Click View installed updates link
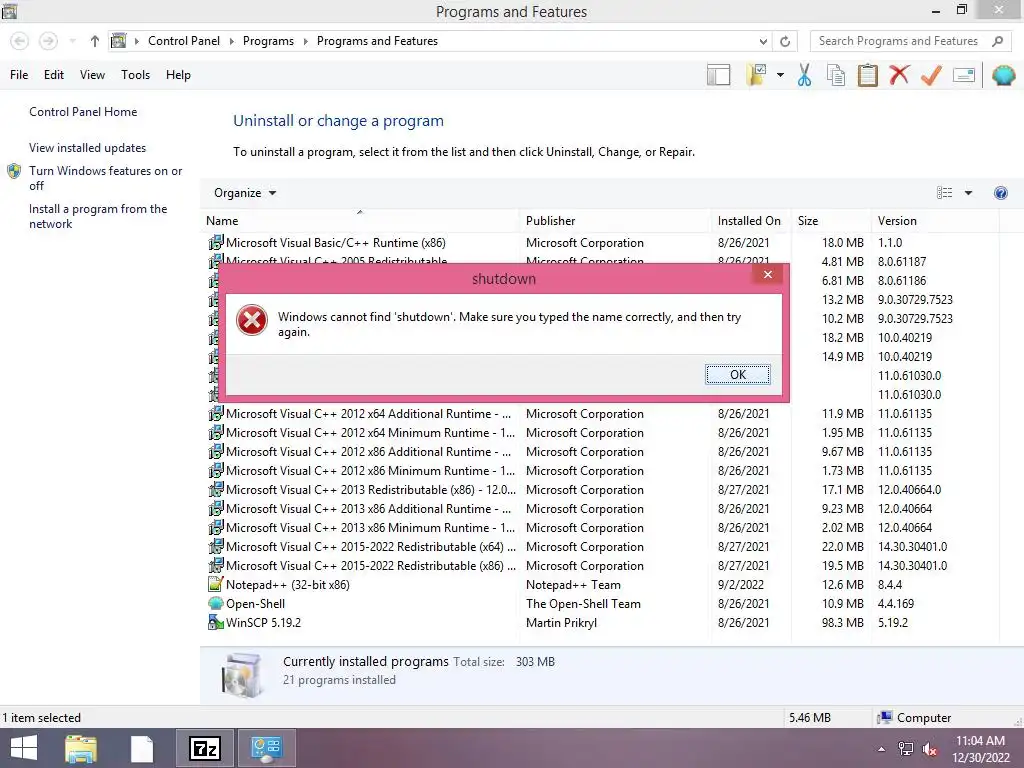This screenshot has height=768, width=1024. pyautogui.click(x=87, y=148)
